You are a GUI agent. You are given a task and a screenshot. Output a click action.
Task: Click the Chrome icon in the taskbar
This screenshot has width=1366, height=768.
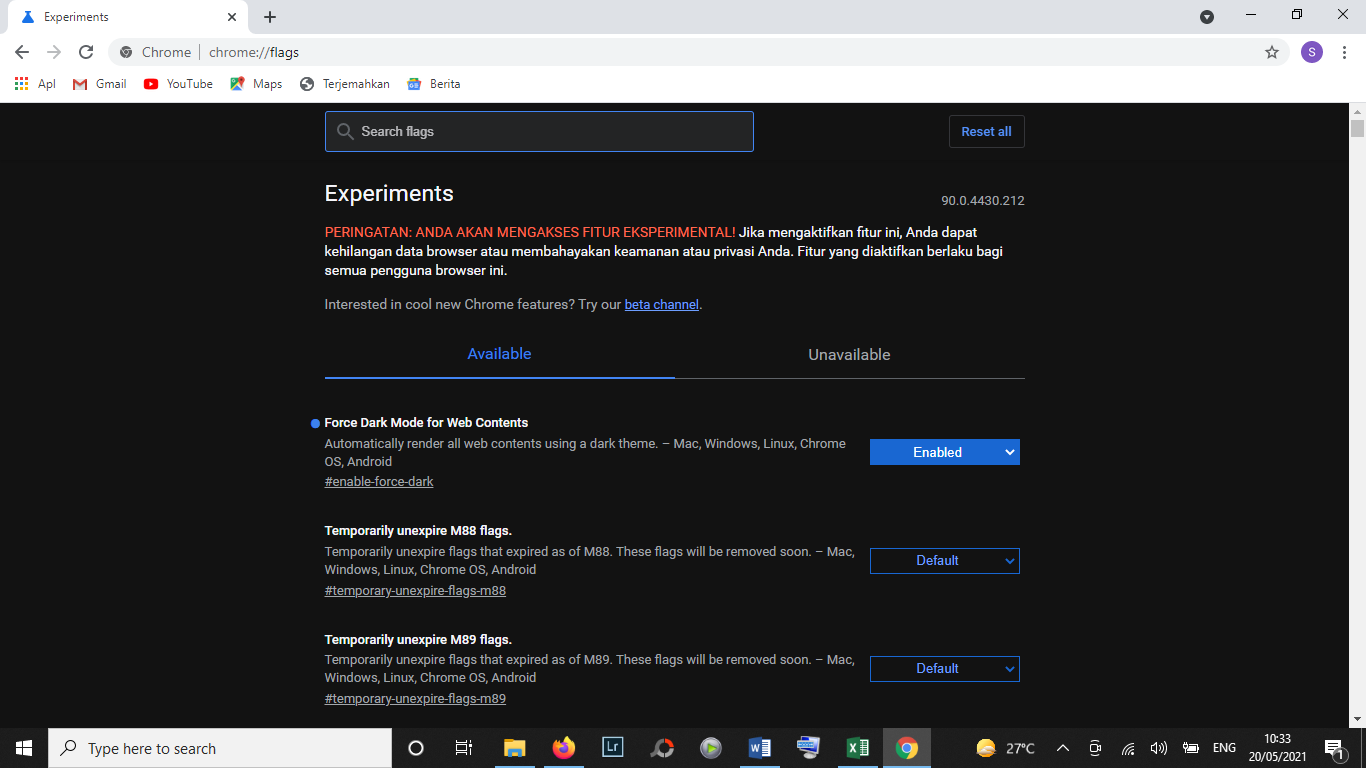[907, 748]
